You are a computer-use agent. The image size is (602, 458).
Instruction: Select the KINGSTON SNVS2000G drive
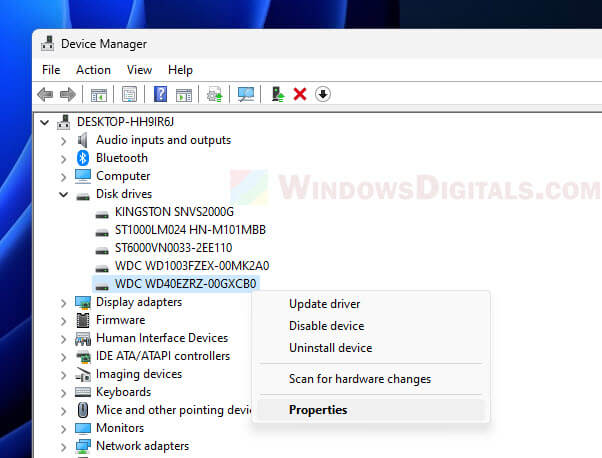click(x=174, y=212)
